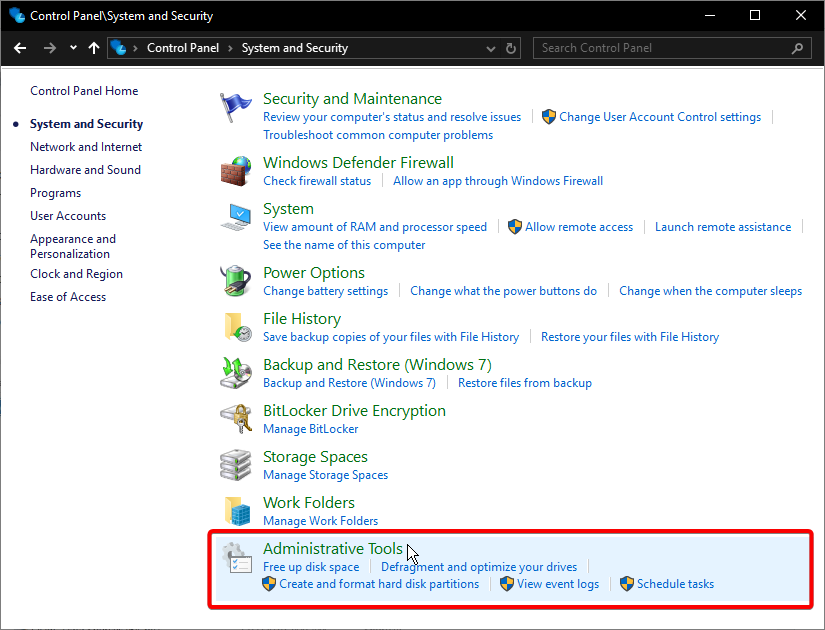This screenshot has height=630, width=825.
Task: Click Restore files from backup
Action: click(x=525, y=383)
